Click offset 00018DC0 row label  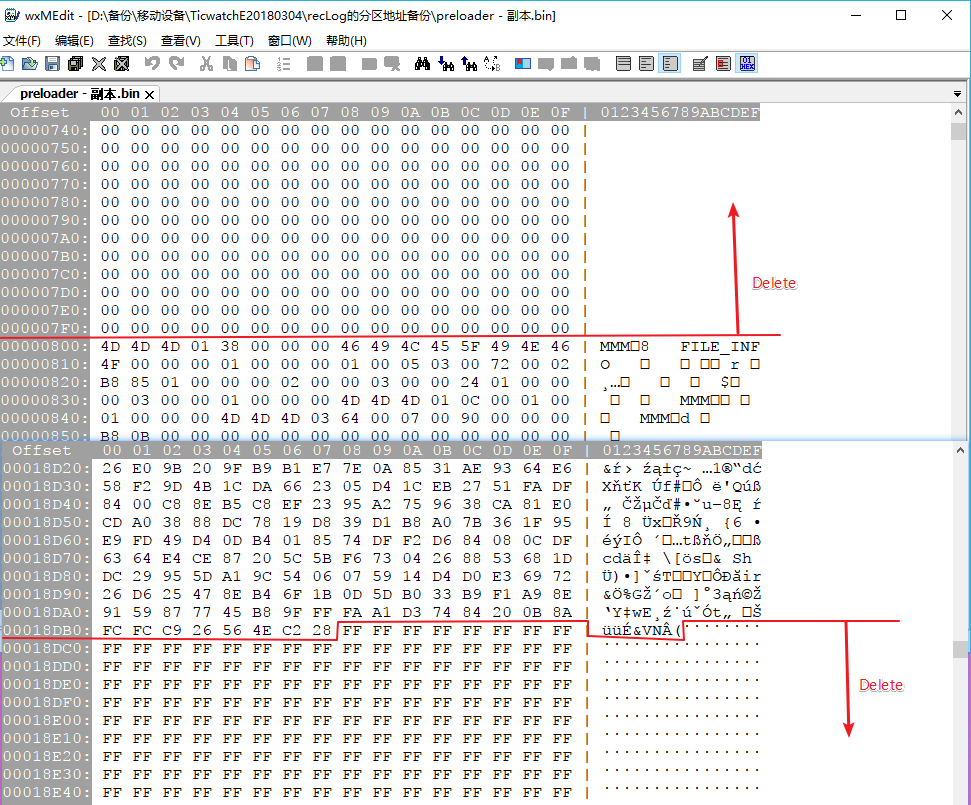(47, 648)
